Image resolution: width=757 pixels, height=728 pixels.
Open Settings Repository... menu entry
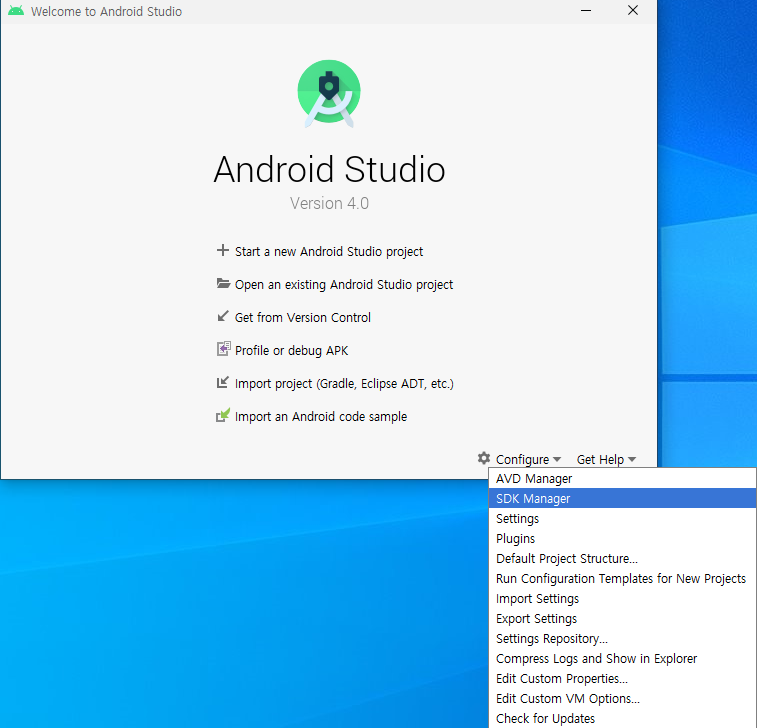(622, 639)
